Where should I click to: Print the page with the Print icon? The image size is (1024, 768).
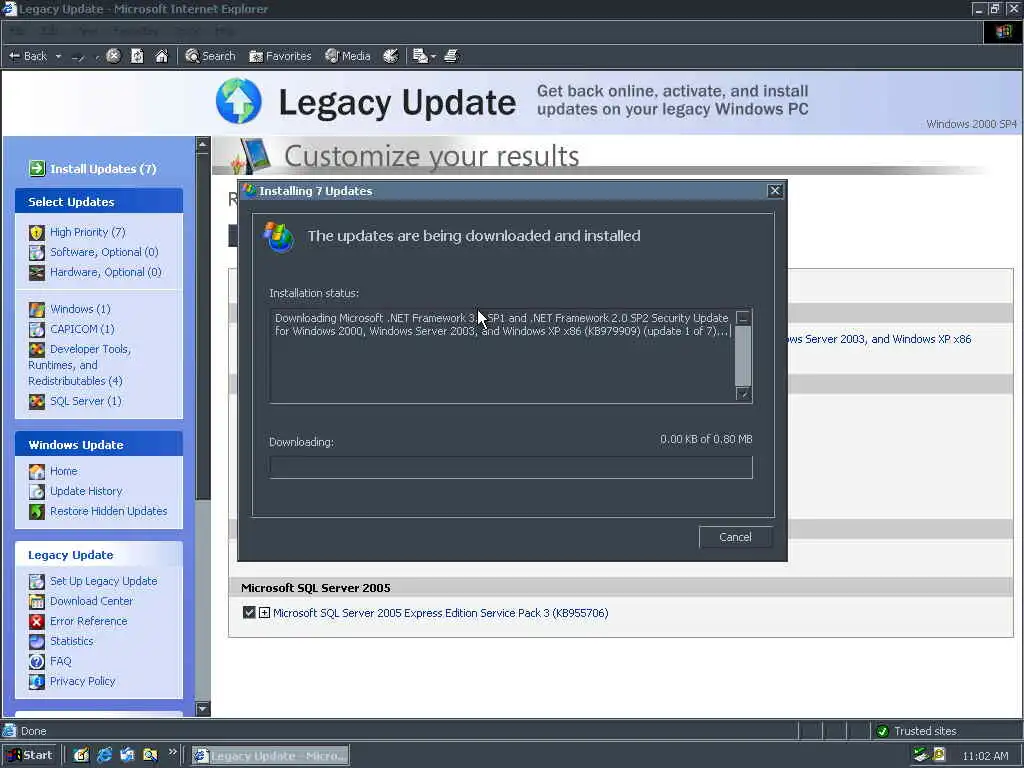click(451, 56)
